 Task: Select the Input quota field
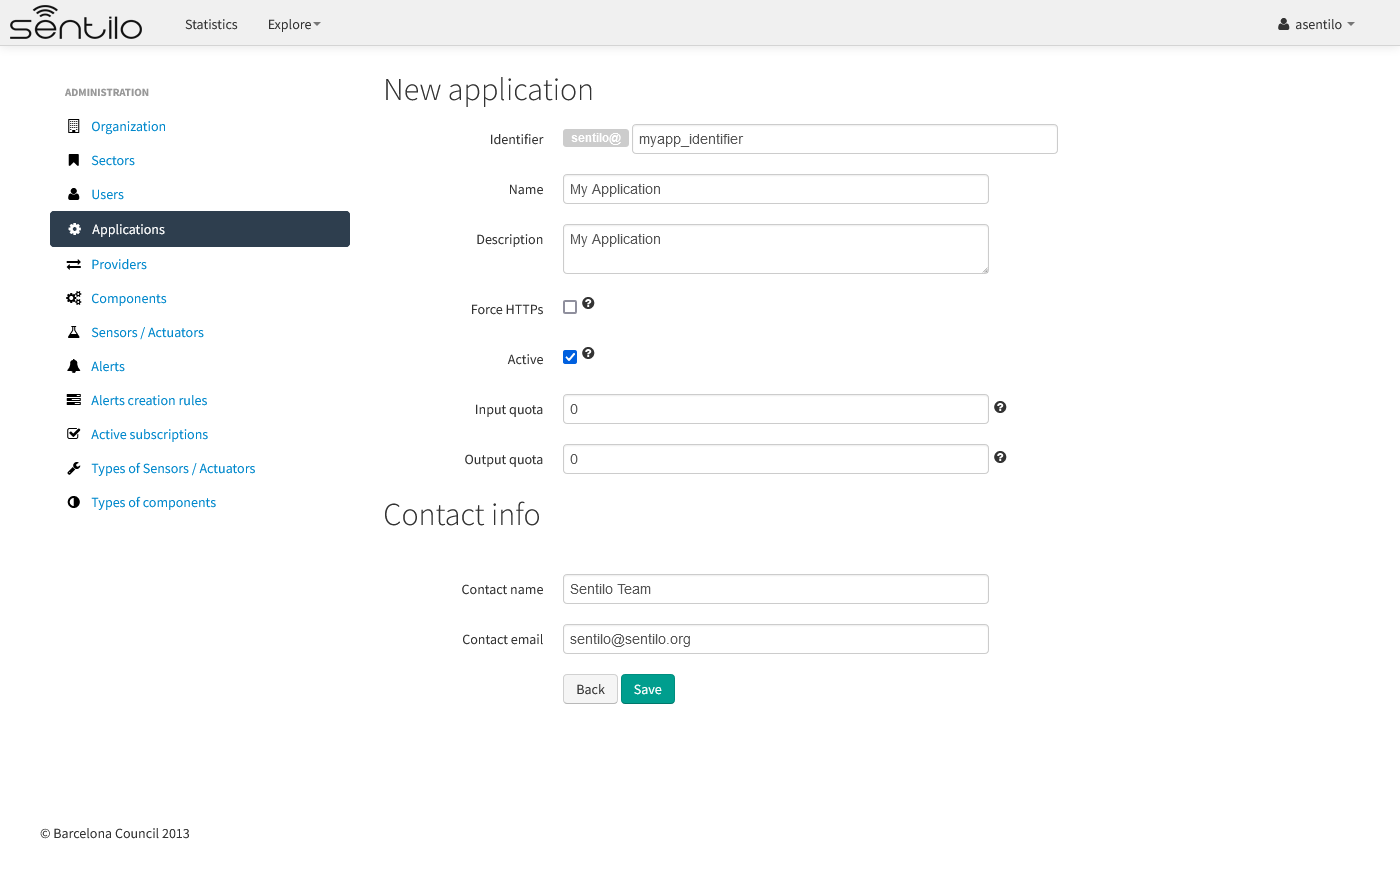point(776,409)
